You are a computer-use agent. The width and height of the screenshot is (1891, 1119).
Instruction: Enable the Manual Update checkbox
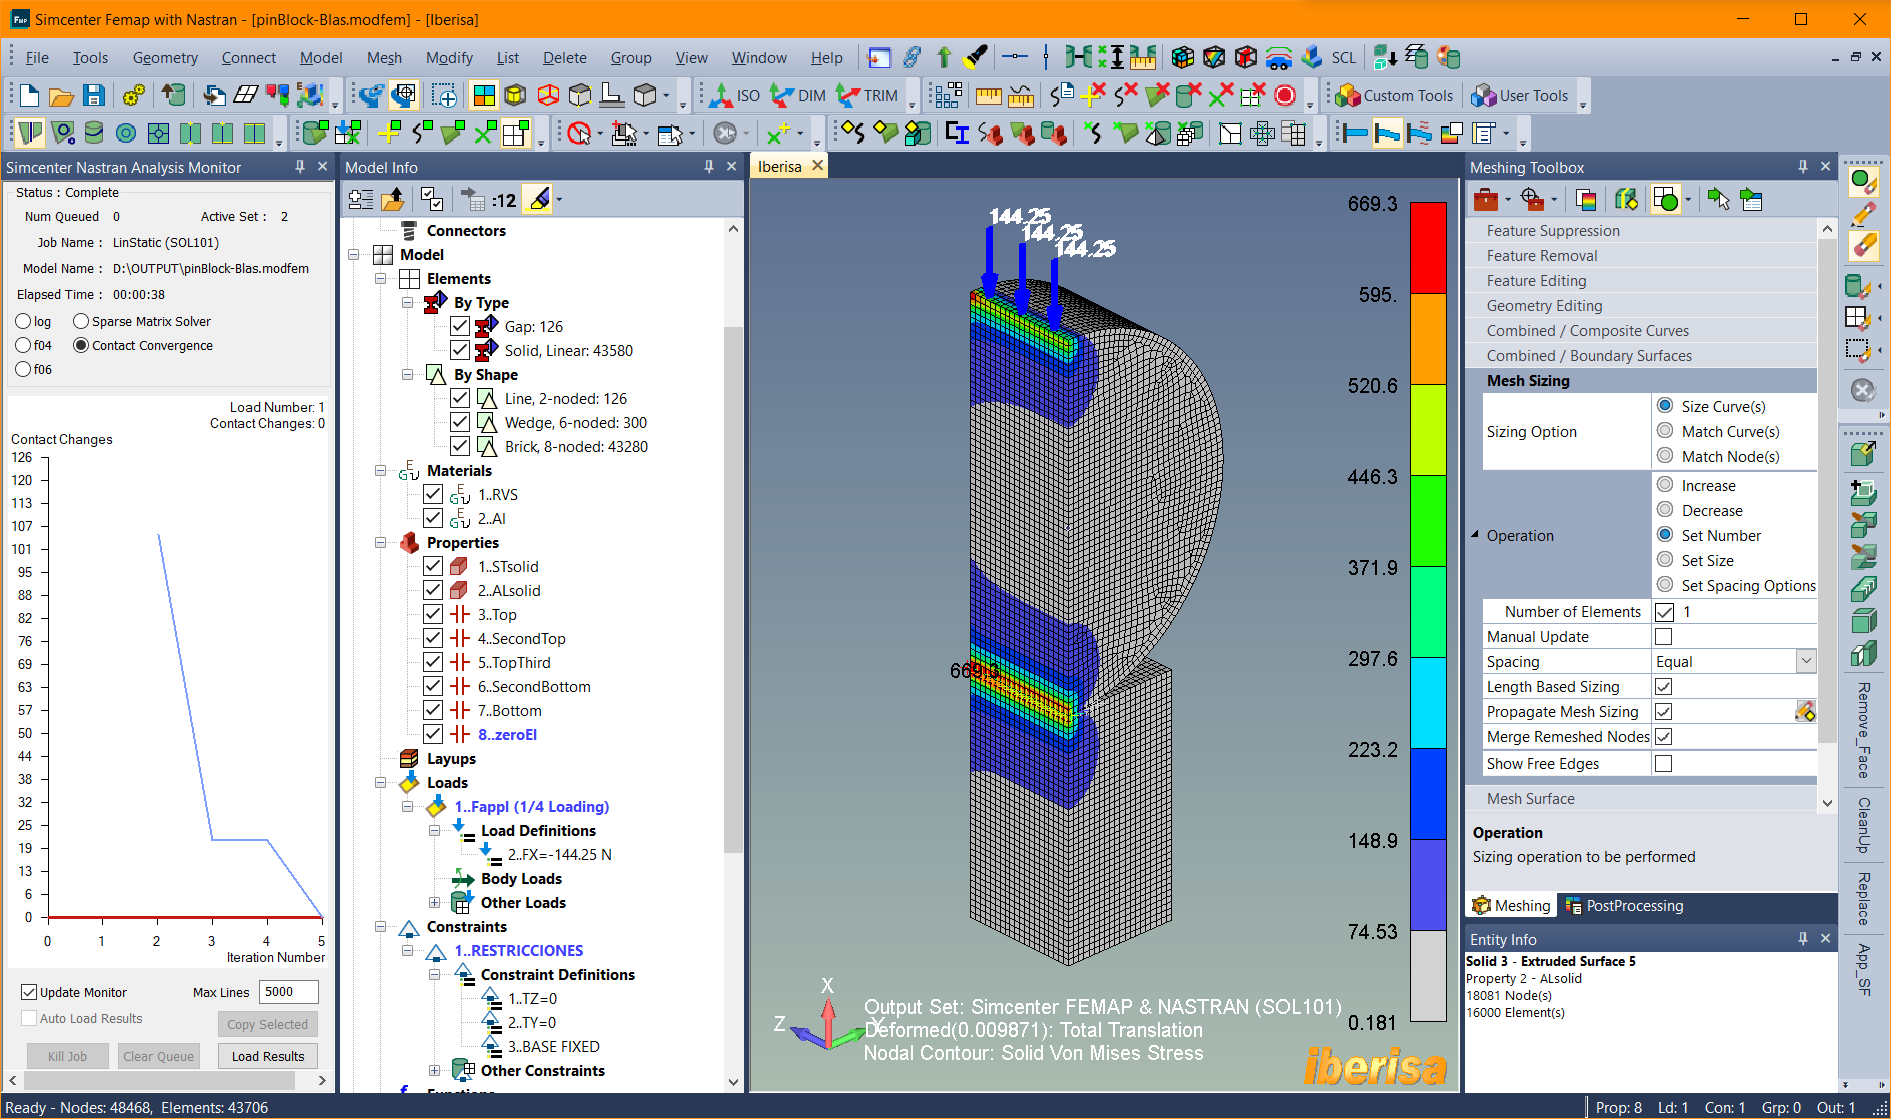1664,637
